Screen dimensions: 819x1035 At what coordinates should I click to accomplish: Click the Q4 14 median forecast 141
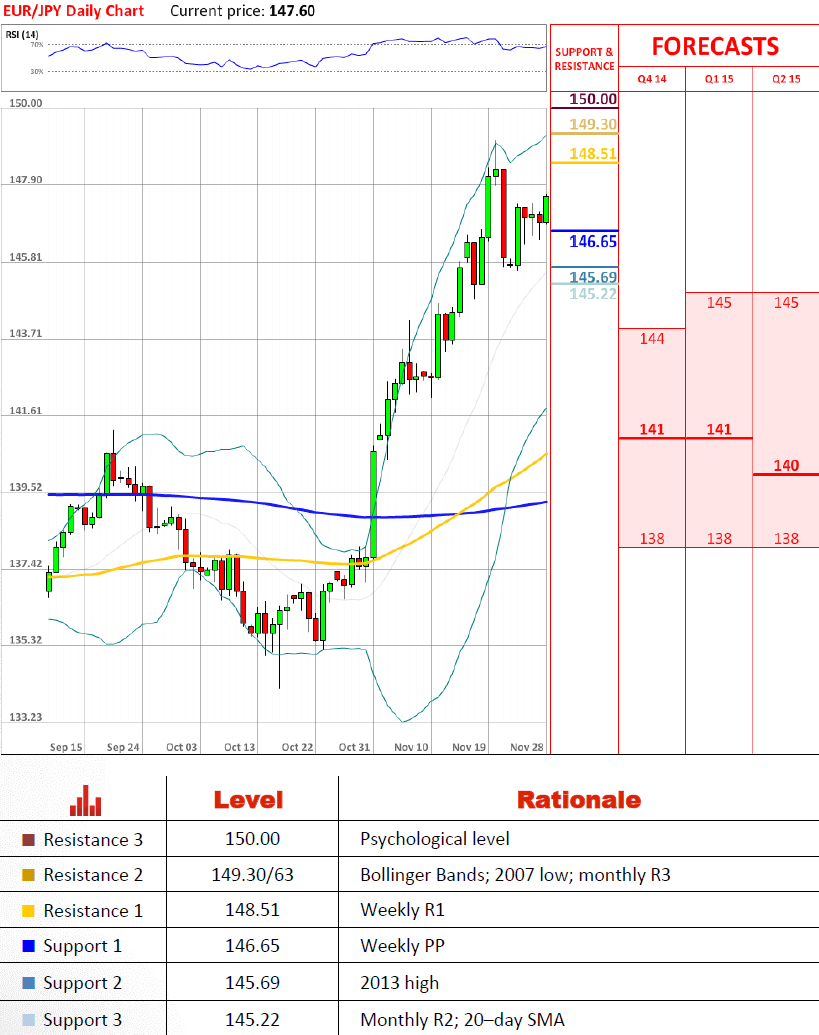coord(651,429)
